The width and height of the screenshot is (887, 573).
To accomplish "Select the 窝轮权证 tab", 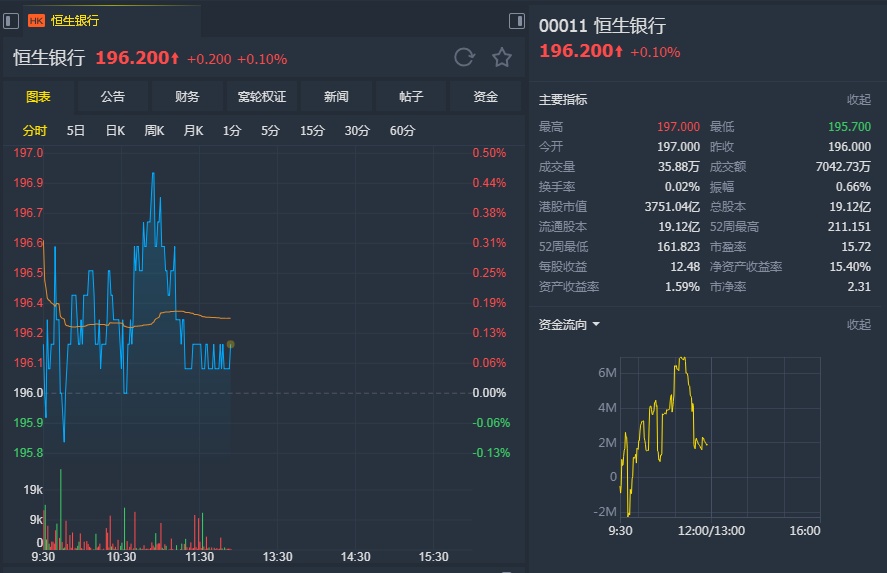I will 262,97.
